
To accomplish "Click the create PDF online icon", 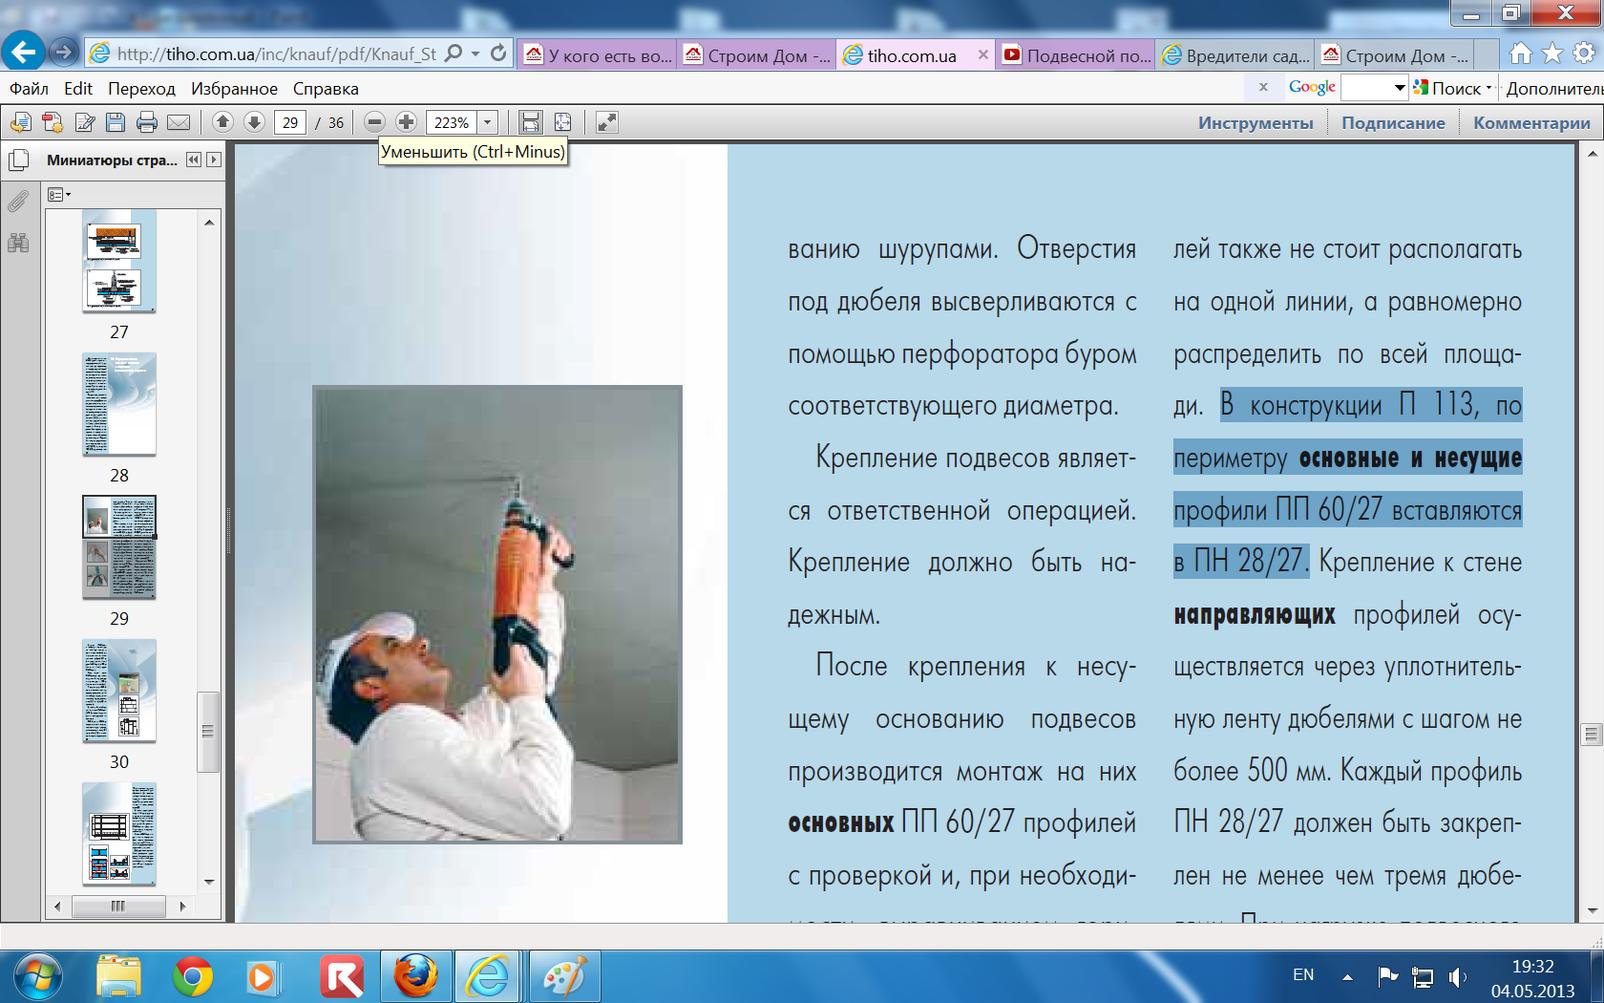I will click(52, 122).
